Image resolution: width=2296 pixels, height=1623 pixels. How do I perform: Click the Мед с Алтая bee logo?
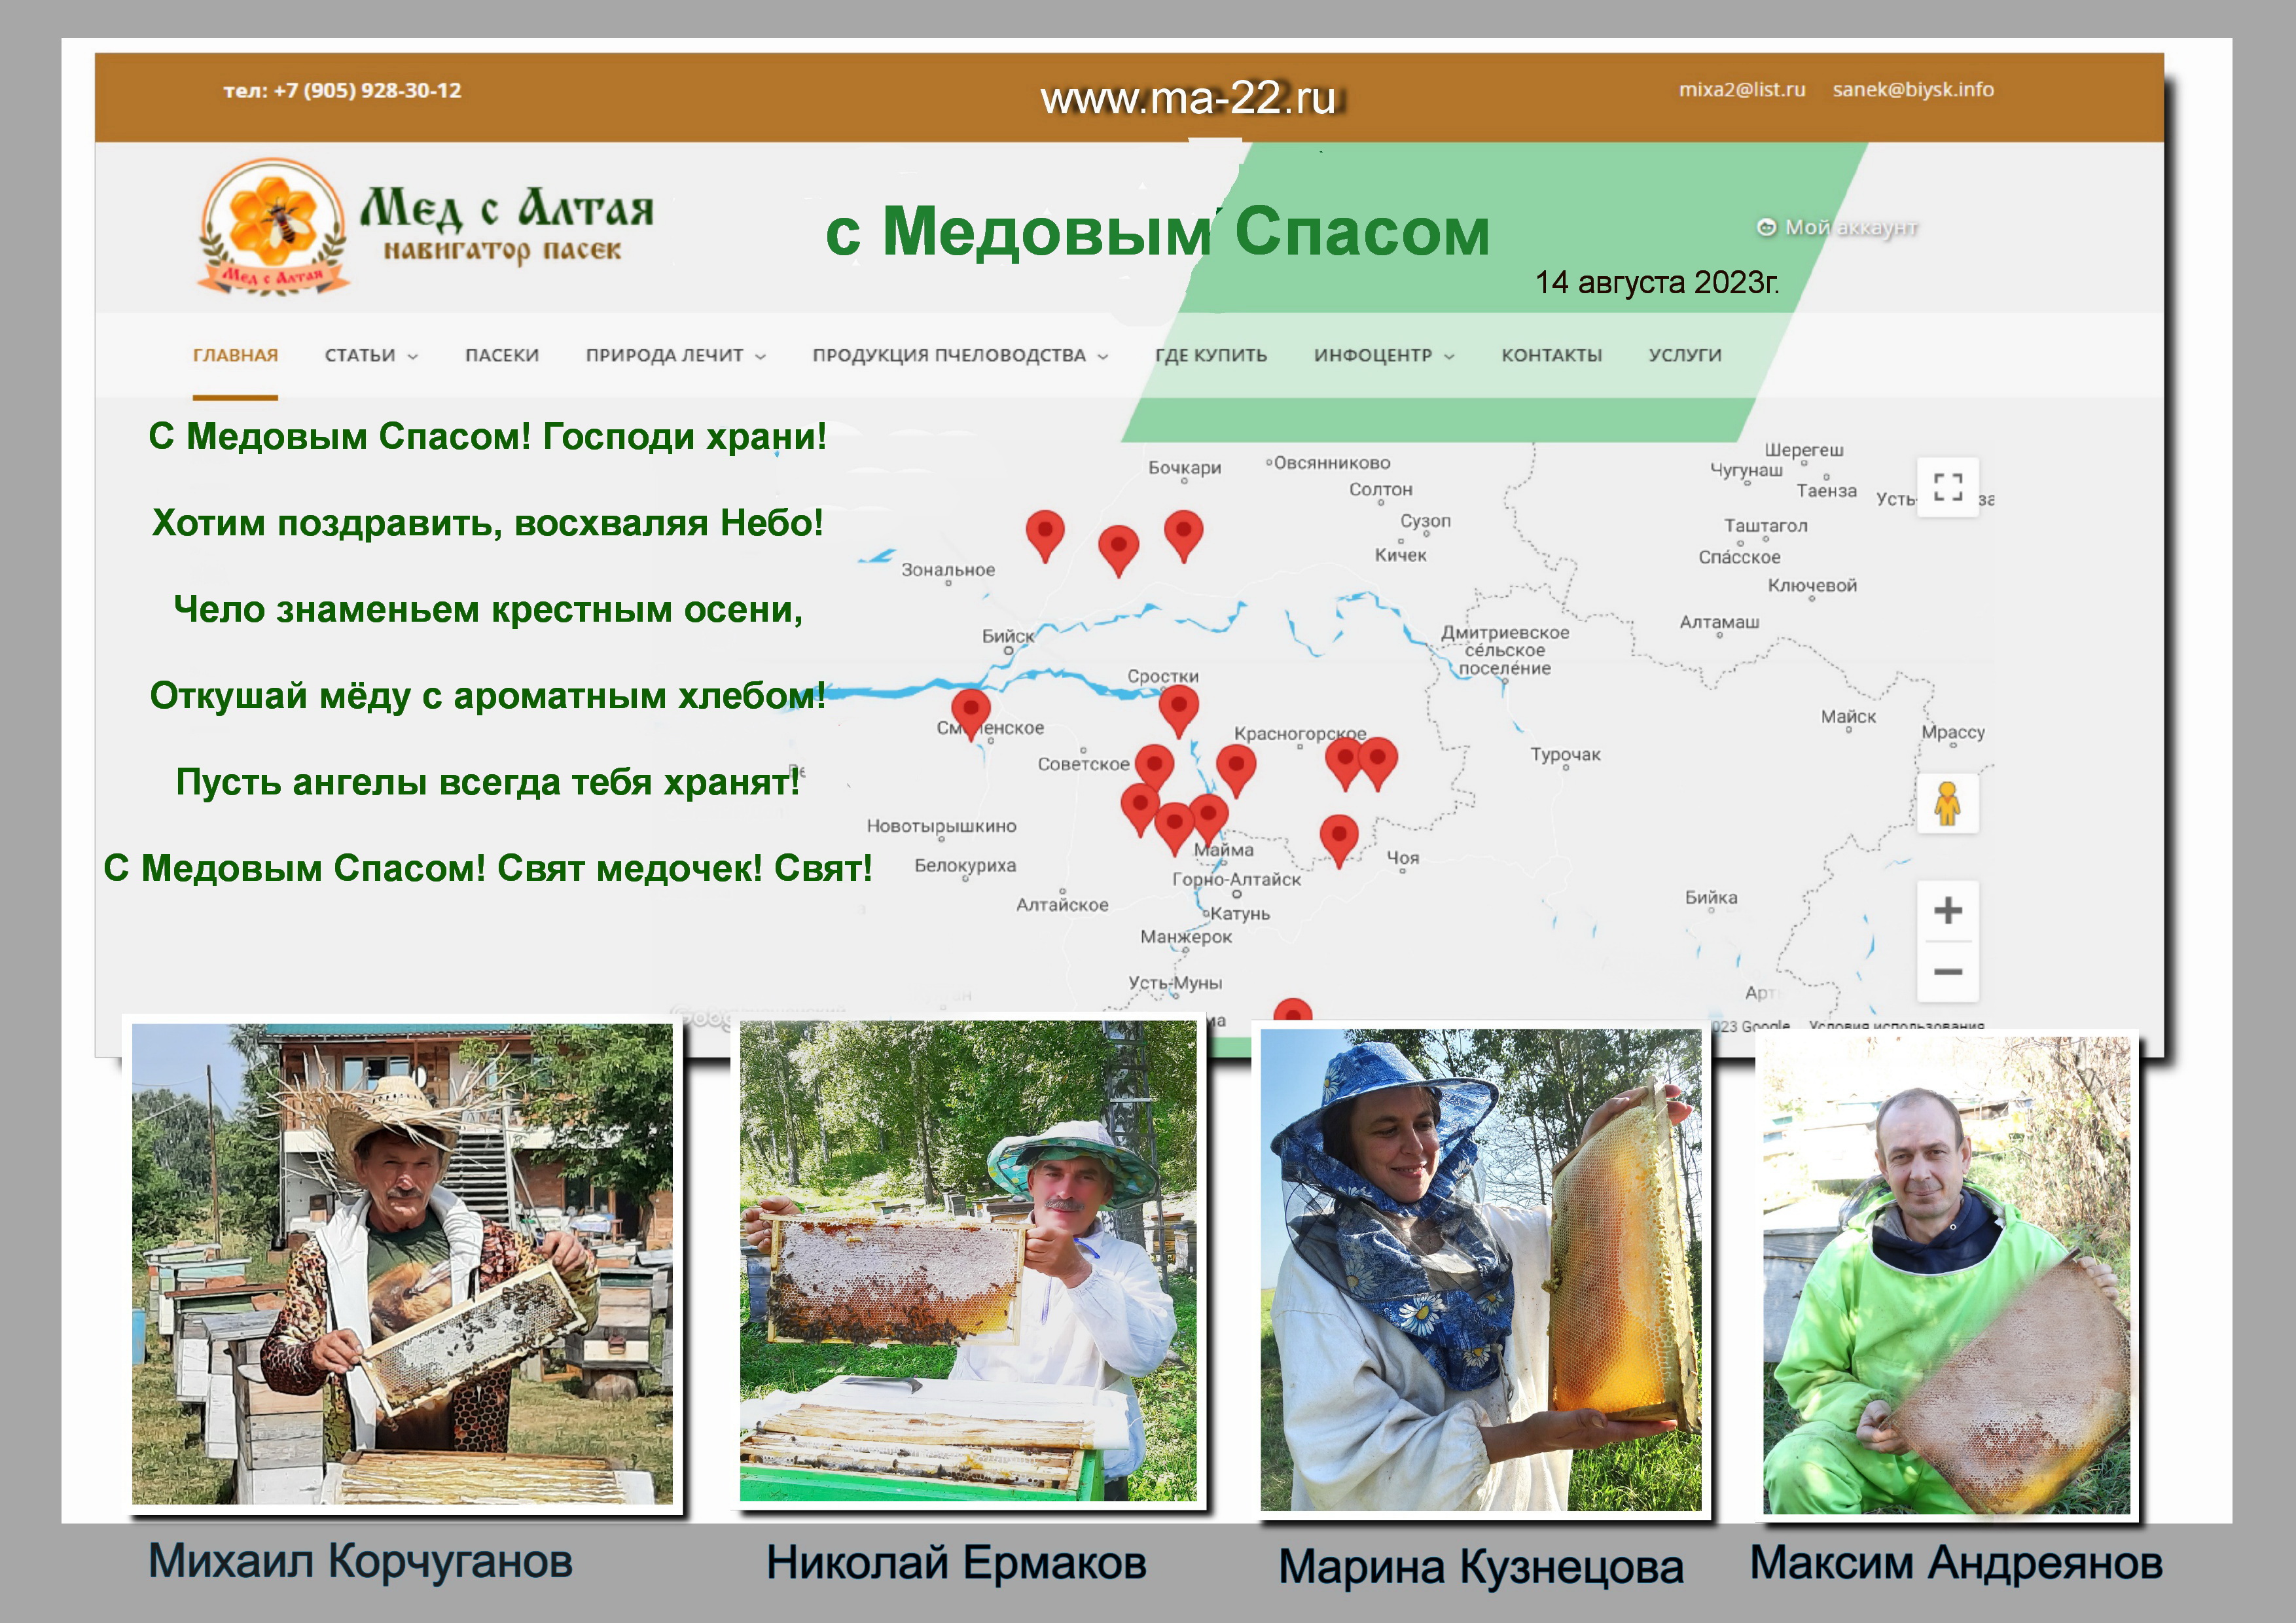pos(273,227)
